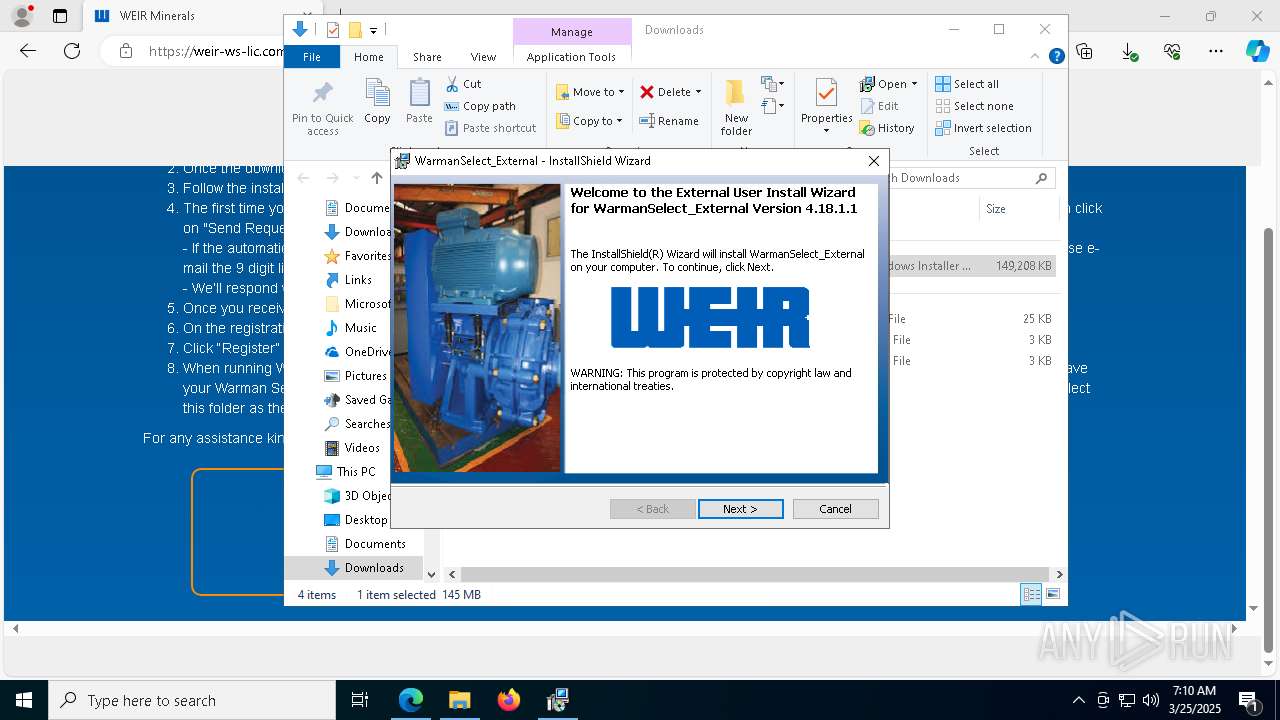
Task: Switch to the Share ribbon tab
Action: pyautogui.click(x=427, y=57)
